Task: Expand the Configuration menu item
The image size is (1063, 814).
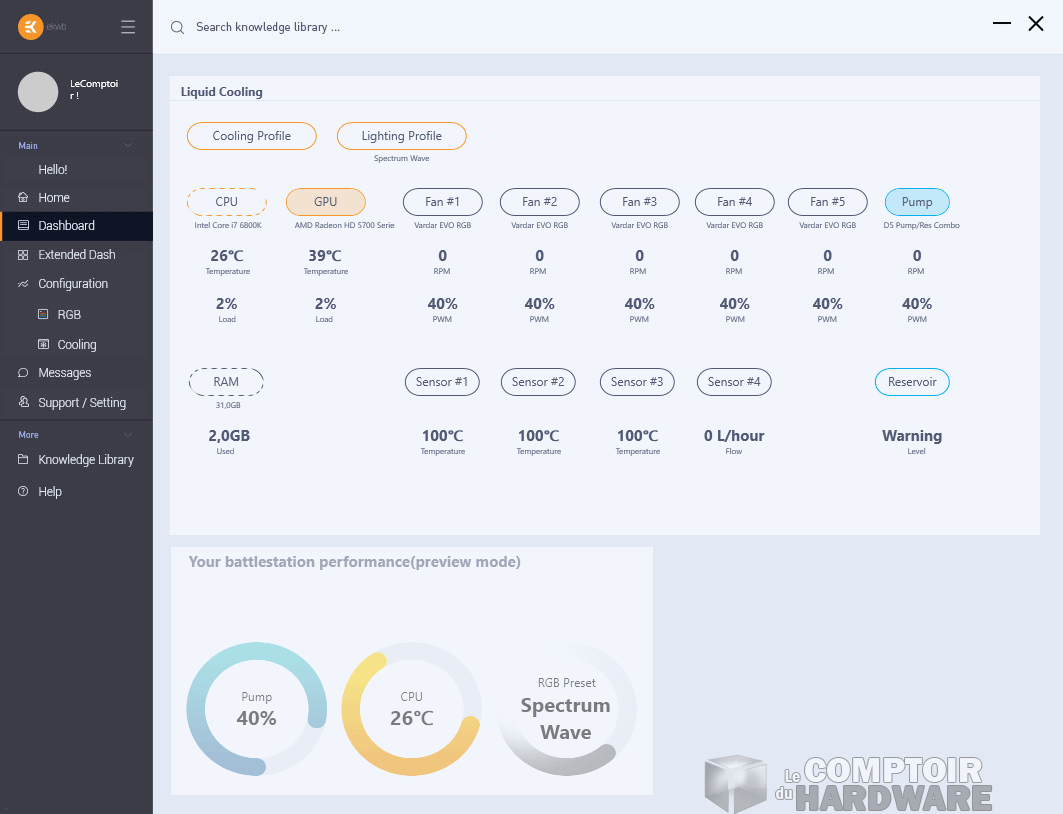Action: pyautogui.click(x=73, y=284)
